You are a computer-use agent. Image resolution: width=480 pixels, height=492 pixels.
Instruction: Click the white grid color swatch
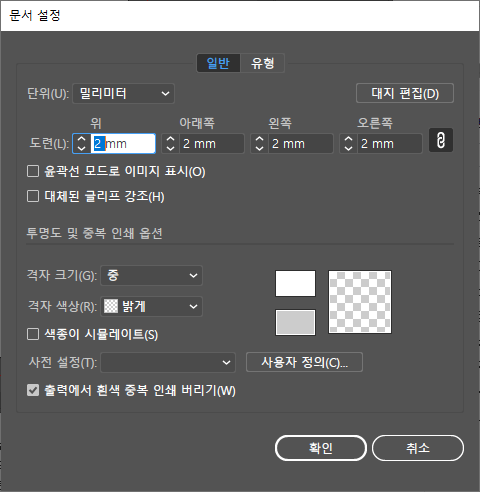click(x=295, y=283)
